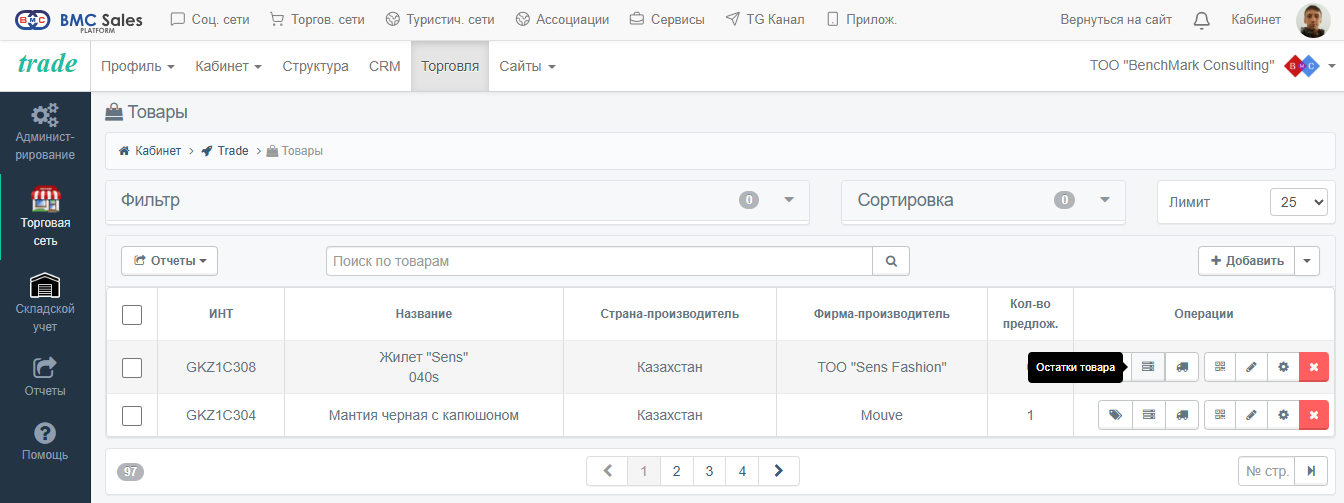Click truck icon in GKZ1C304 row
The width and height of the screenshot is (1344, 503).
point(1182,415)
